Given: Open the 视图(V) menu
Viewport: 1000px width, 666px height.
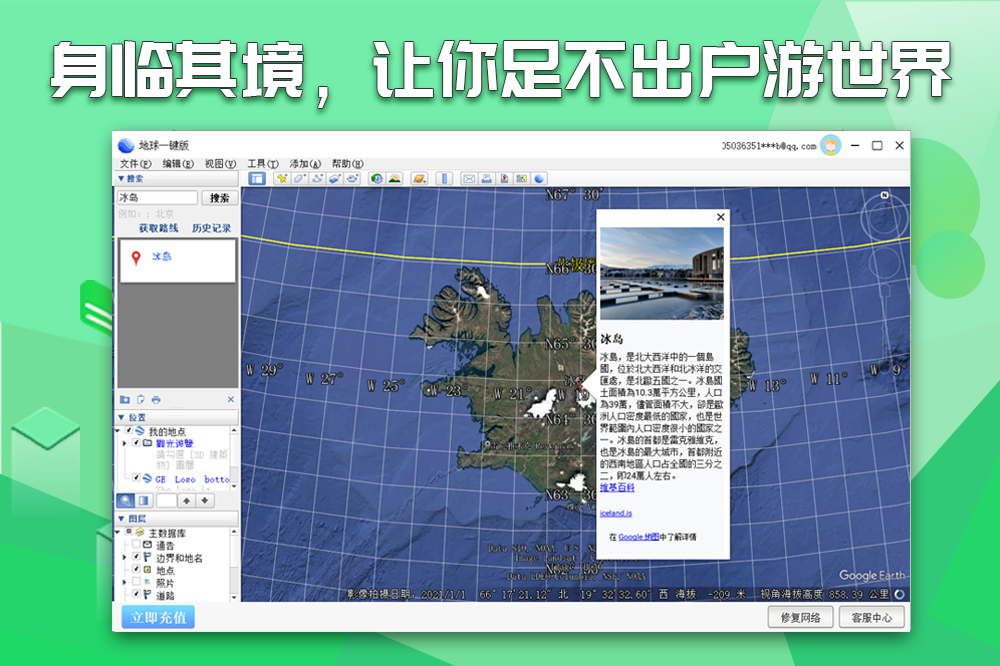Looking at the screenshot, I should [220, 164].
